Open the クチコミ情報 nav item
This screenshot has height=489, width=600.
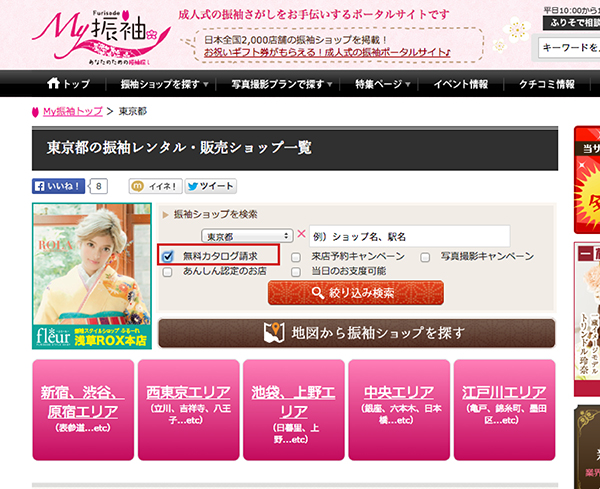[546, 84]
